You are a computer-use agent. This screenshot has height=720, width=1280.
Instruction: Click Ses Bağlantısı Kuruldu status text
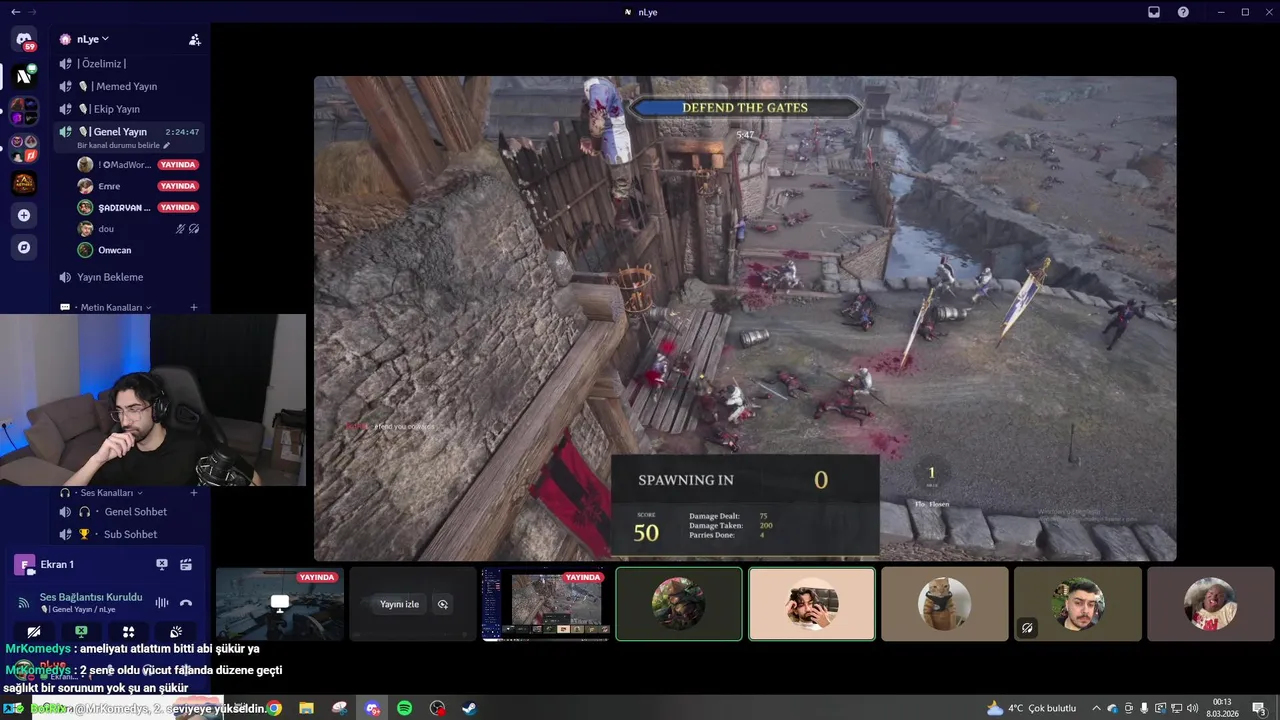click(91, 597)
